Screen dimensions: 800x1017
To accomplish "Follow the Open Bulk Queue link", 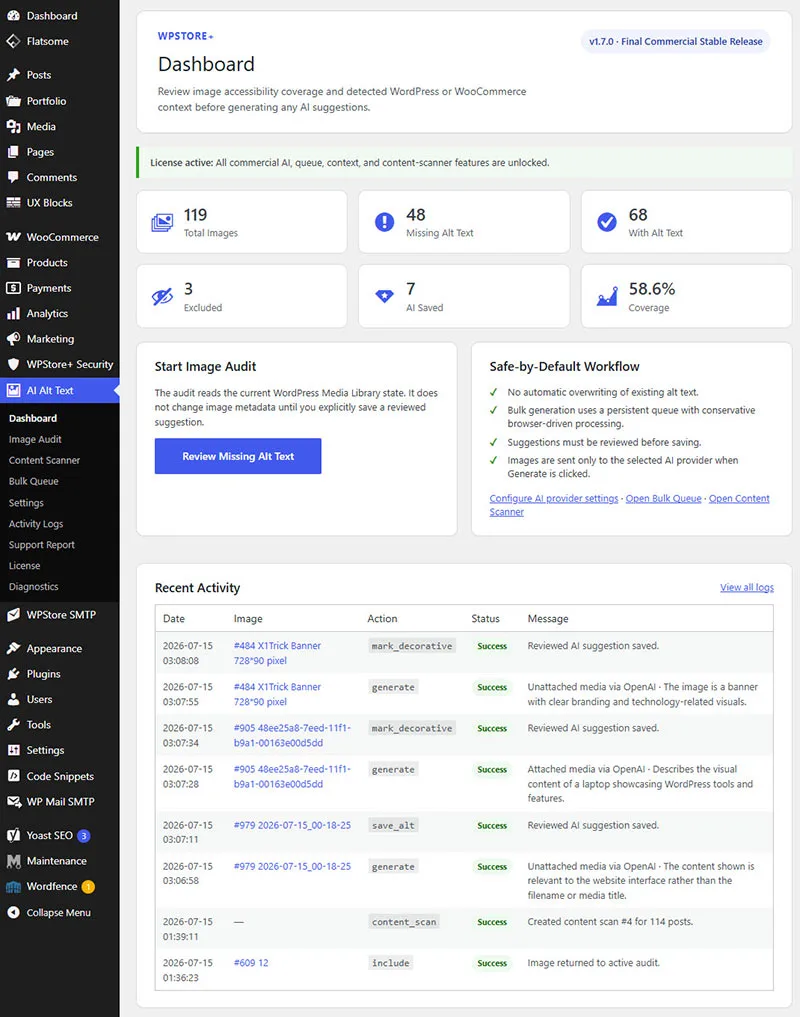I will click(x=663, y=498).
